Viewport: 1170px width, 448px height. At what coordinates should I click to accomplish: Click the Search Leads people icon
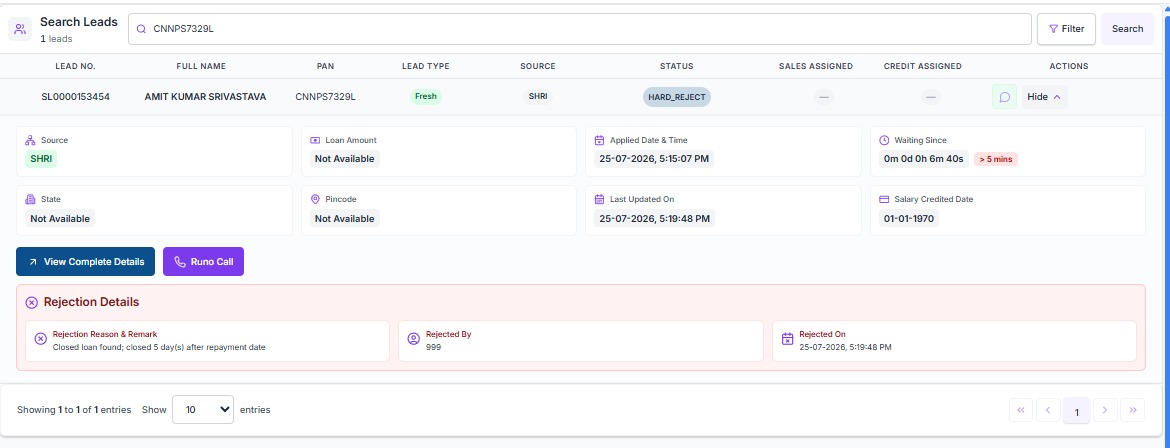[20, 29]
